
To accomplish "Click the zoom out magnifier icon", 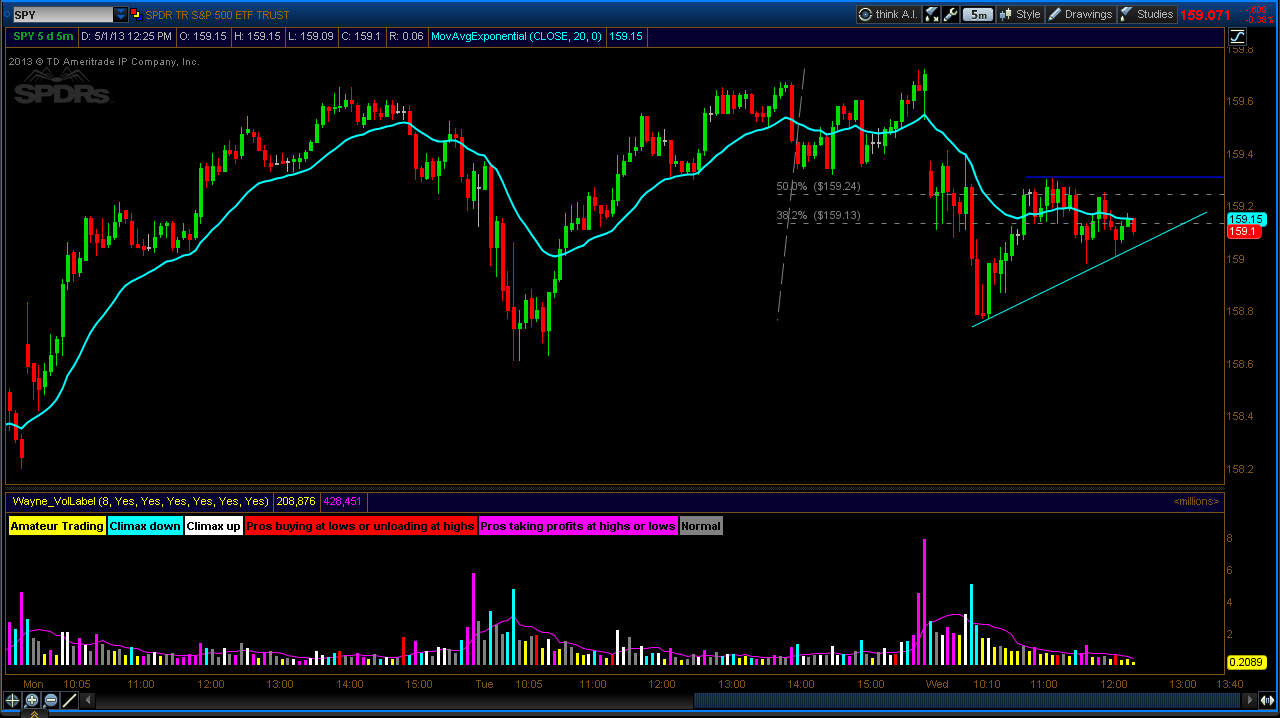I will [x=51, y=700].
